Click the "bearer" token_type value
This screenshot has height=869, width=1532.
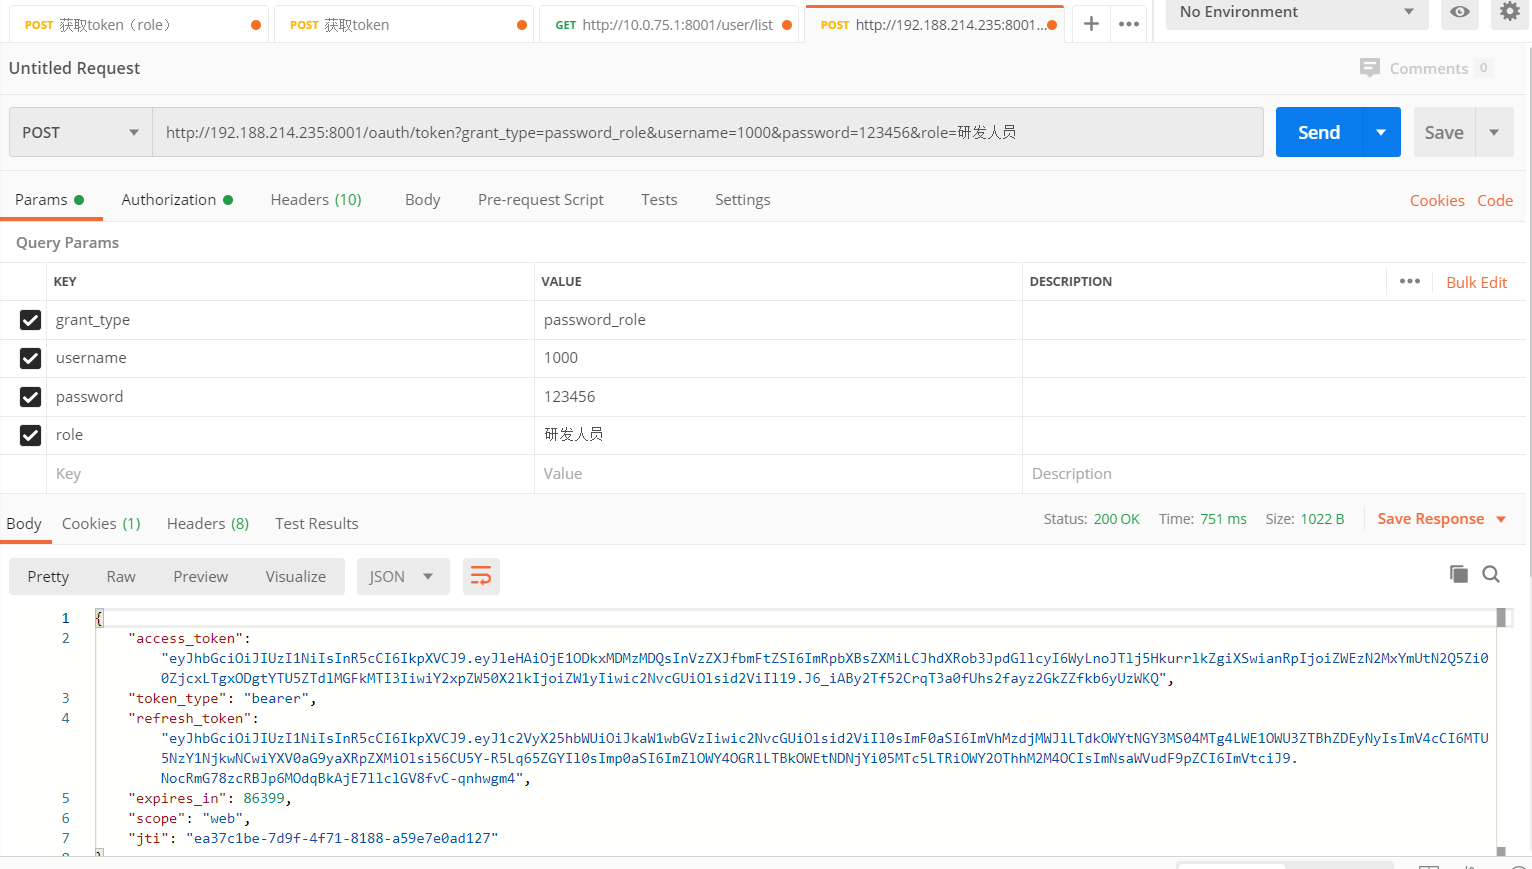tap(276, 698)
